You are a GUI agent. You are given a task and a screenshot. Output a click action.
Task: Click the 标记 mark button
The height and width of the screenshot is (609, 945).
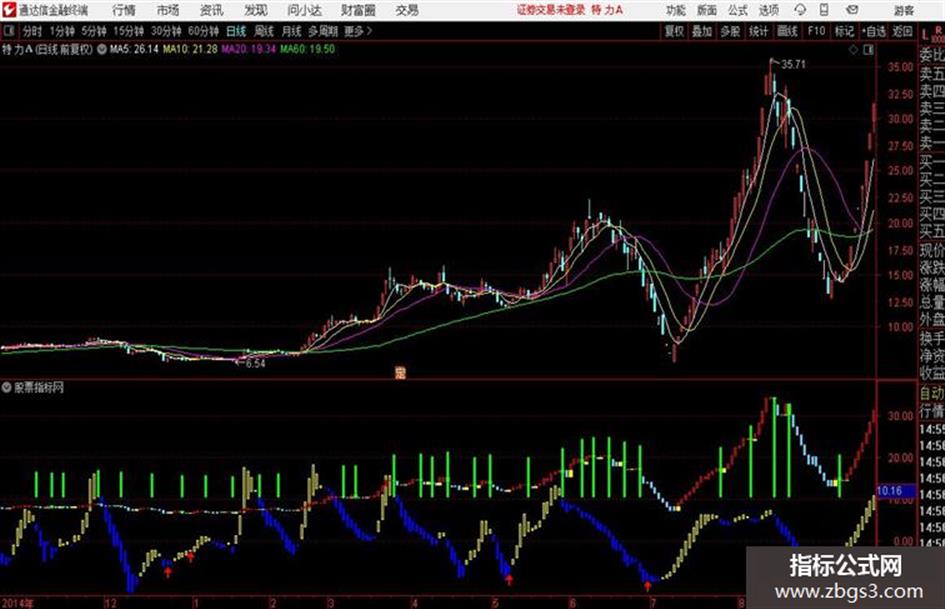click(844, 31)
